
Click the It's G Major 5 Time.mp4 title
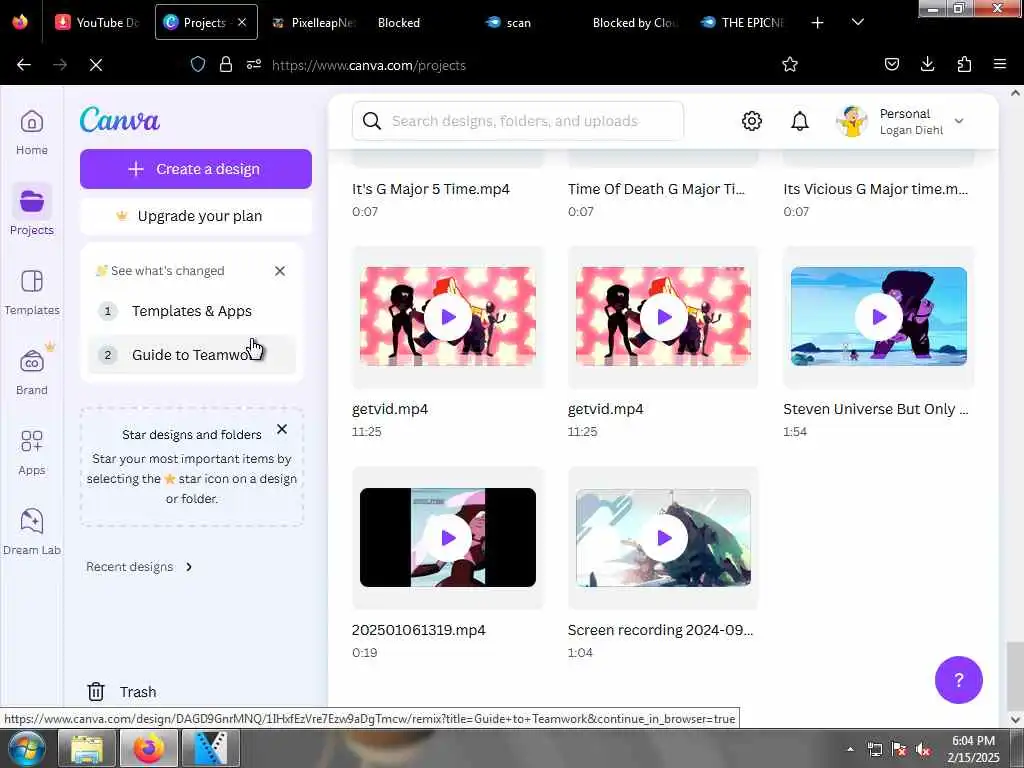(x=431, y=189)
